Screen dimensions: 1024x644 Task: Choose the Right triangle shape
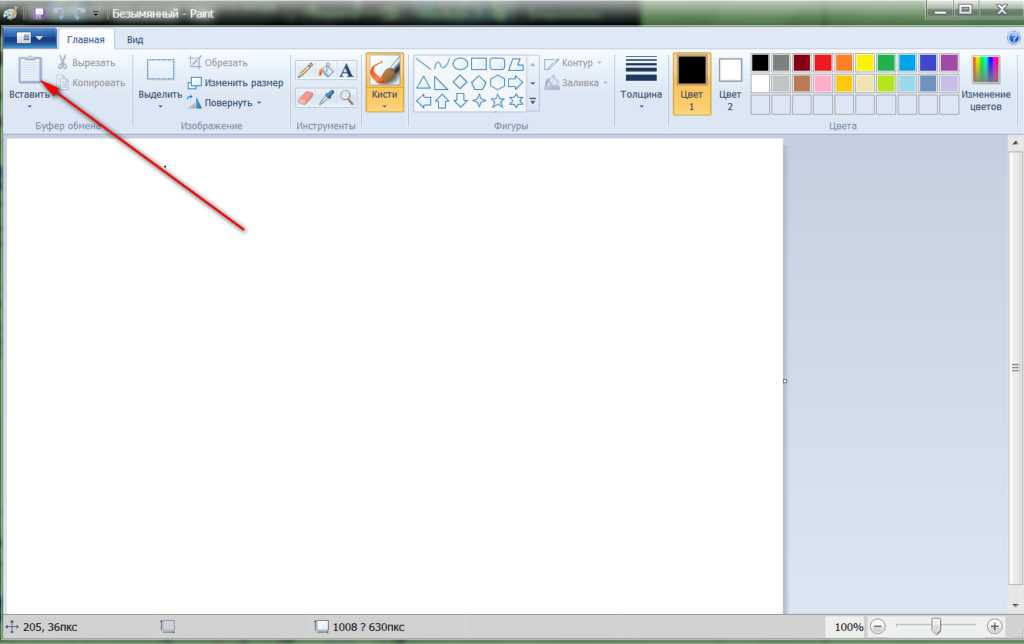[x=441, y=83]
